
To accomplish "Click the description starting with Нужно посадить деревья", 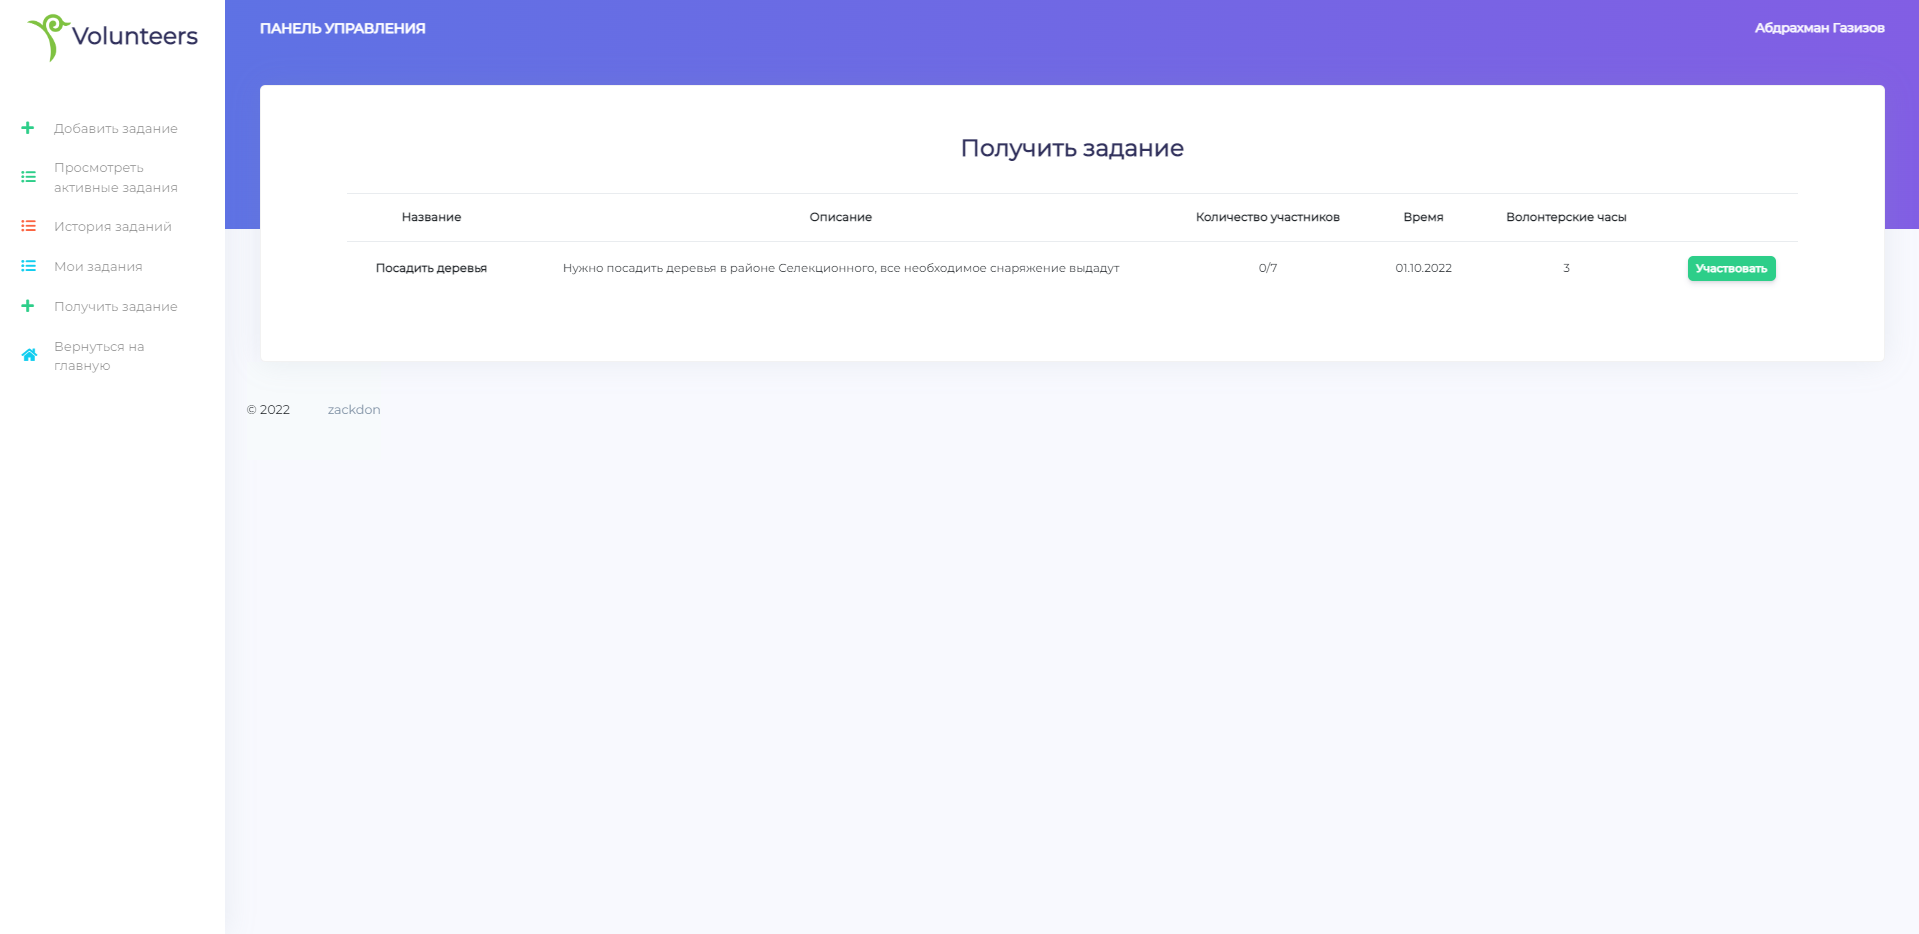I will (x=841, y=268).
